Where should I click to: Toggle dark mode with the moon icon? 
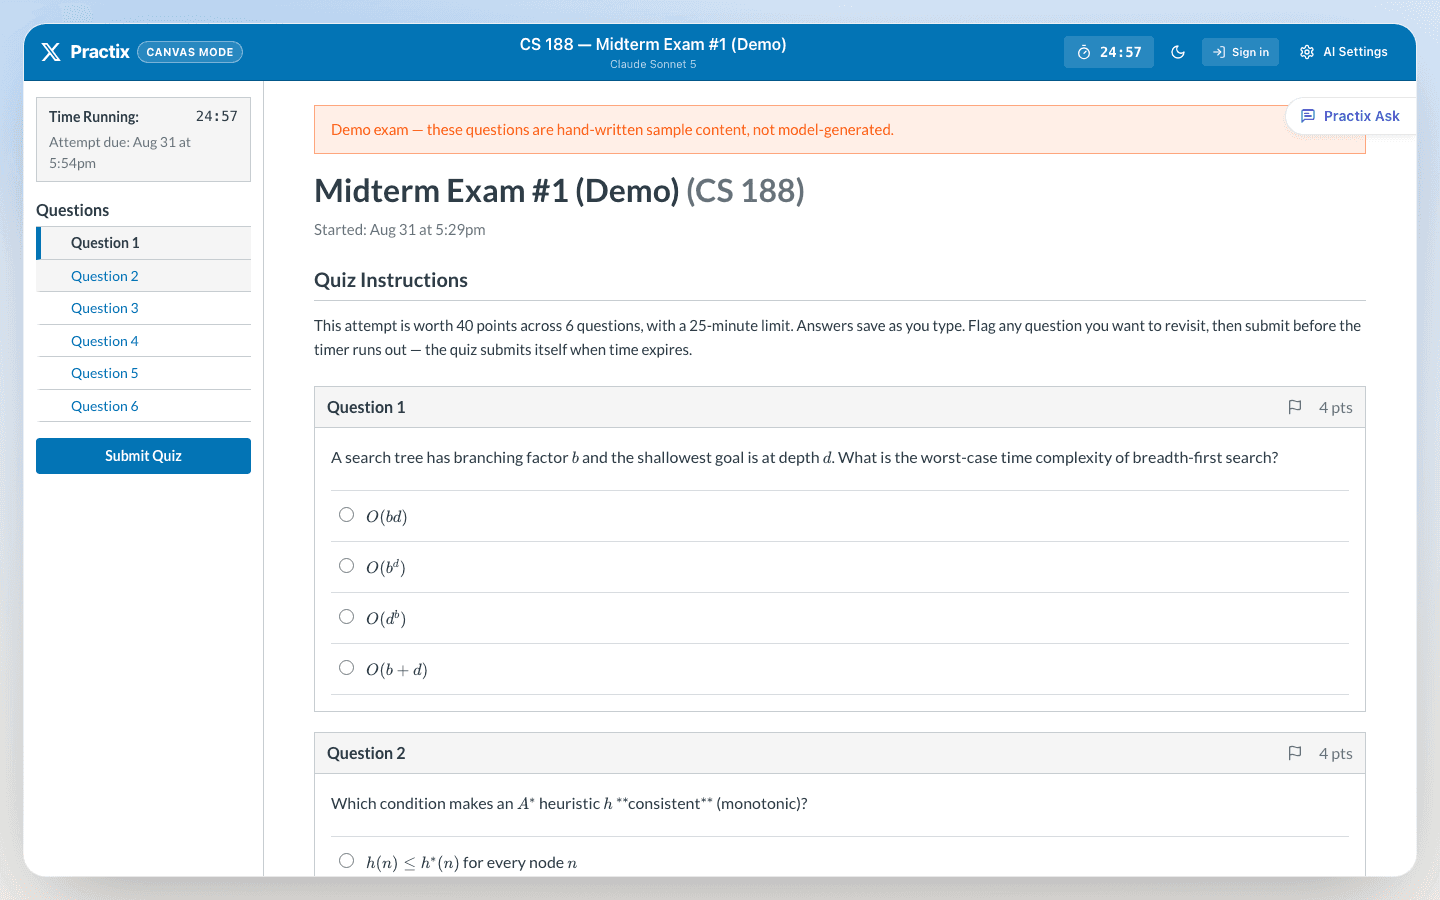click(1178, 52)
